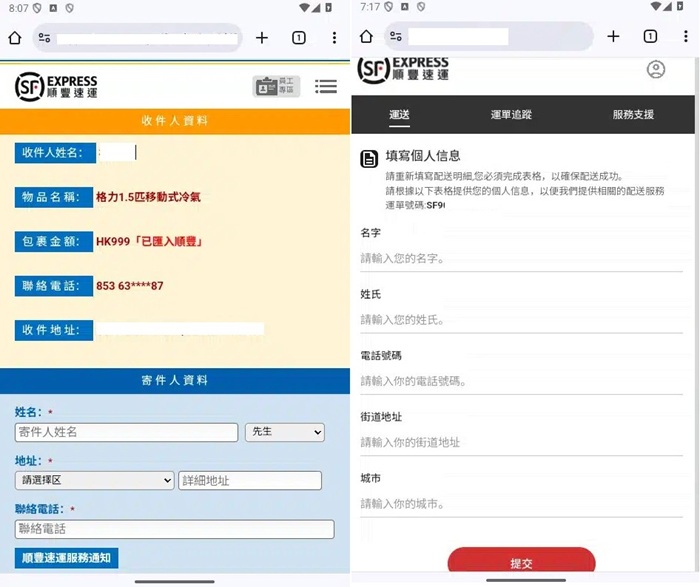
Task: Select the 運送 tab
Action: pos(399,115)
